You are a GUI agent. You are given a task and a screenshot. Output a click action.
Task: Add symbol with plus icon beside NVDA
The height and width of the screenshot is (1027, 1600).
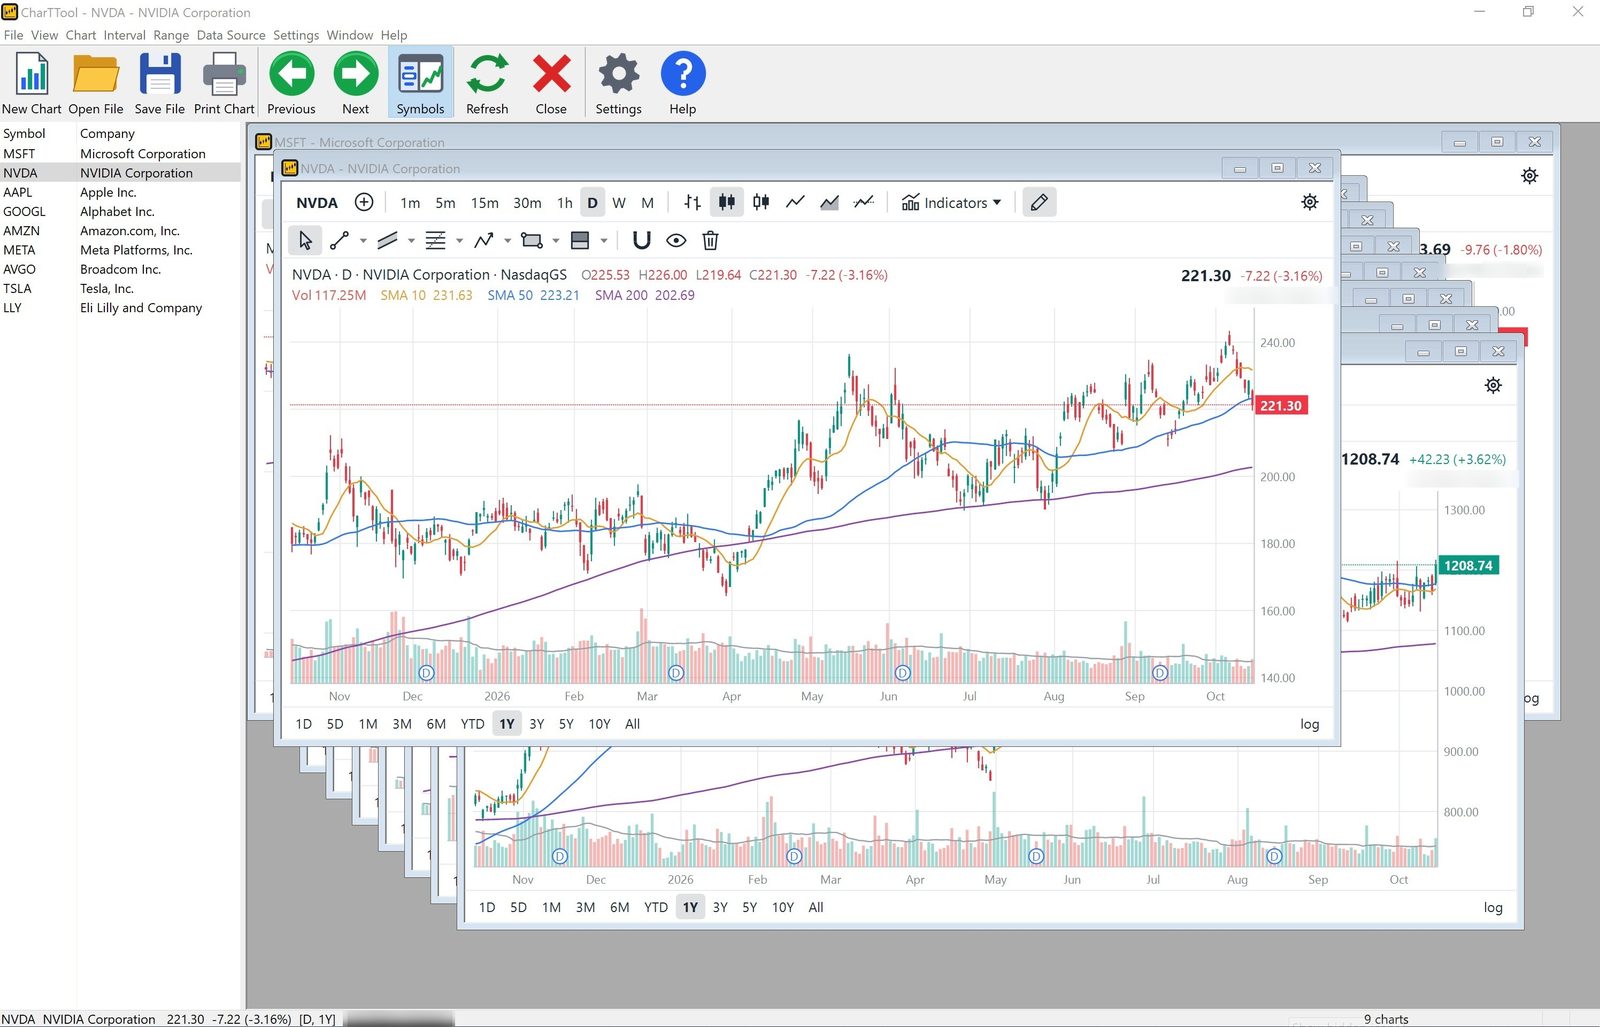[364, 202]
